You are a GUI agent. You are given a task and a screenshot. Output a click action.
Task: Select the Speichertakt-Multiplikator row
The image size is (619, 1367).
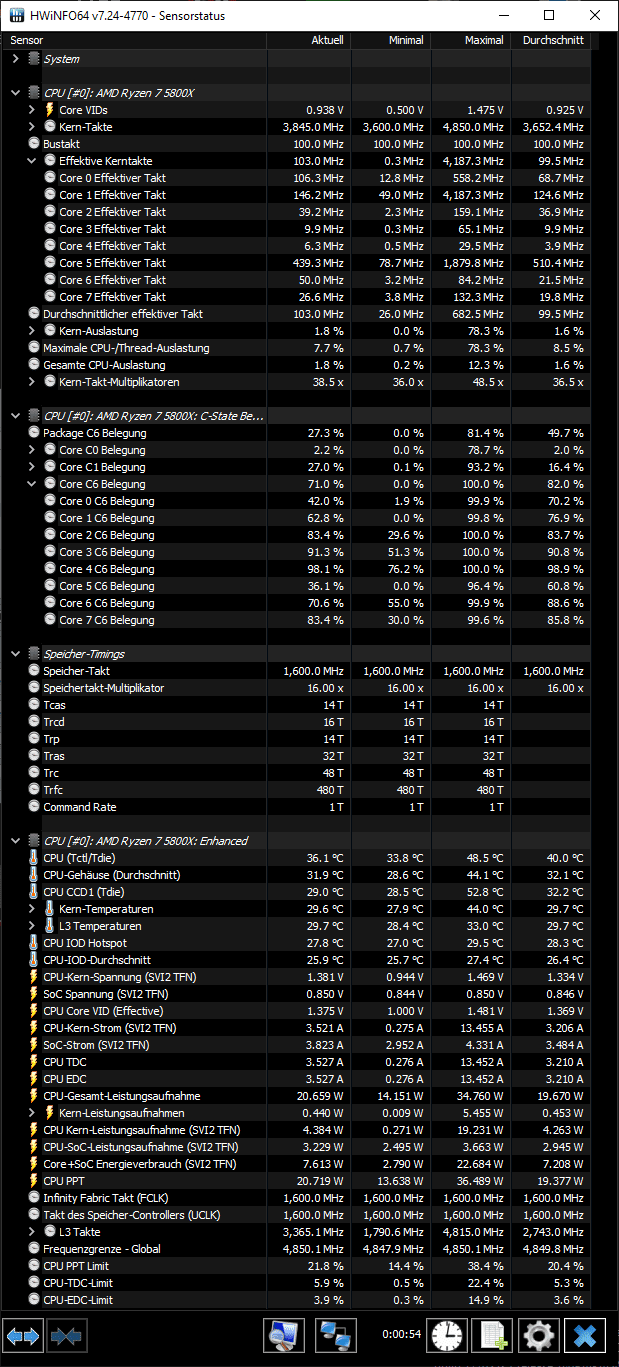(x=297, y=687)
